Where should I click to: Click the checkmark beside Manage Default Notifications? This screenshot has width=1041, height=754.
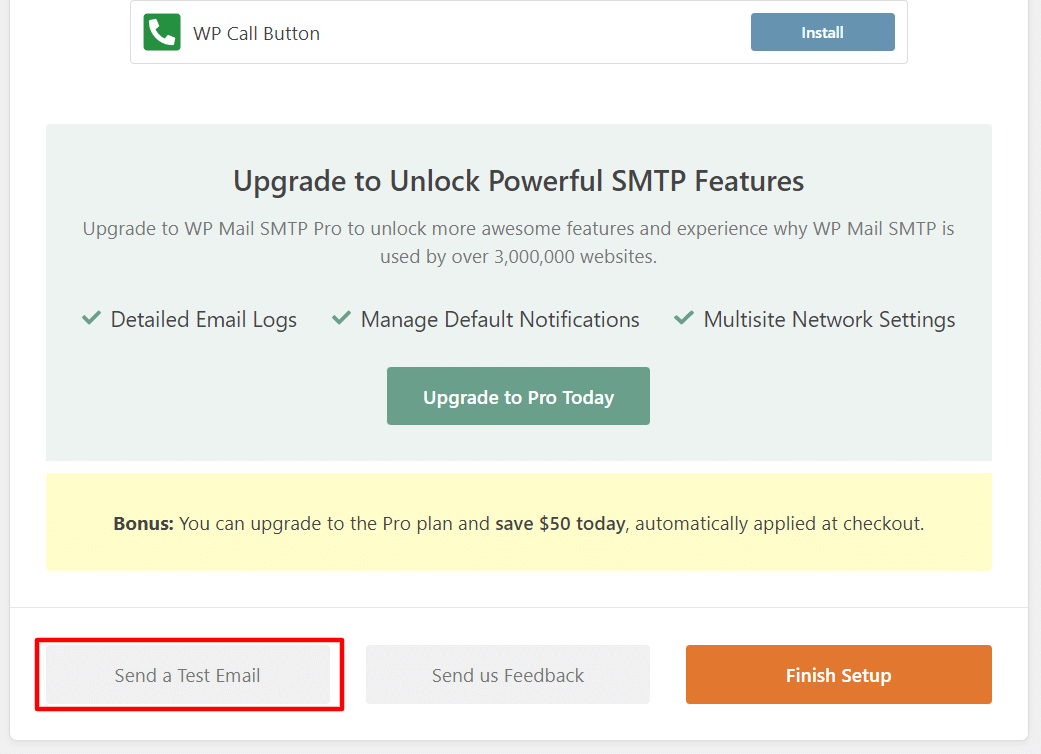(341, 317)
